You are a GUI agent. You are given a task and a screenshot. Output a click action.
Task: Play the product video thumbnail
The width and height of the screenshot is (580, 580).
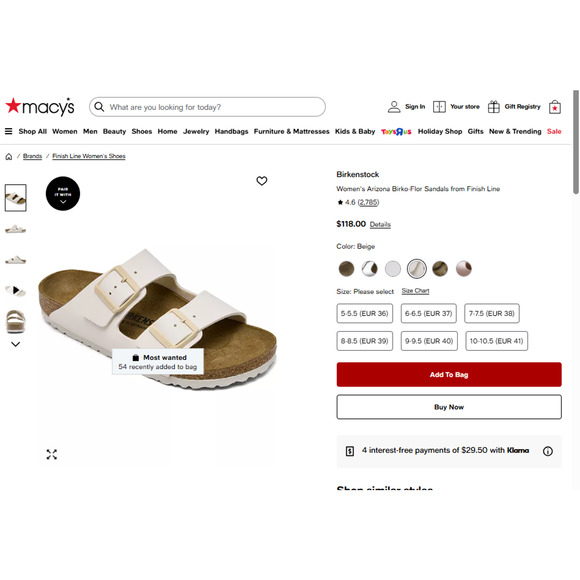[16, 290]
